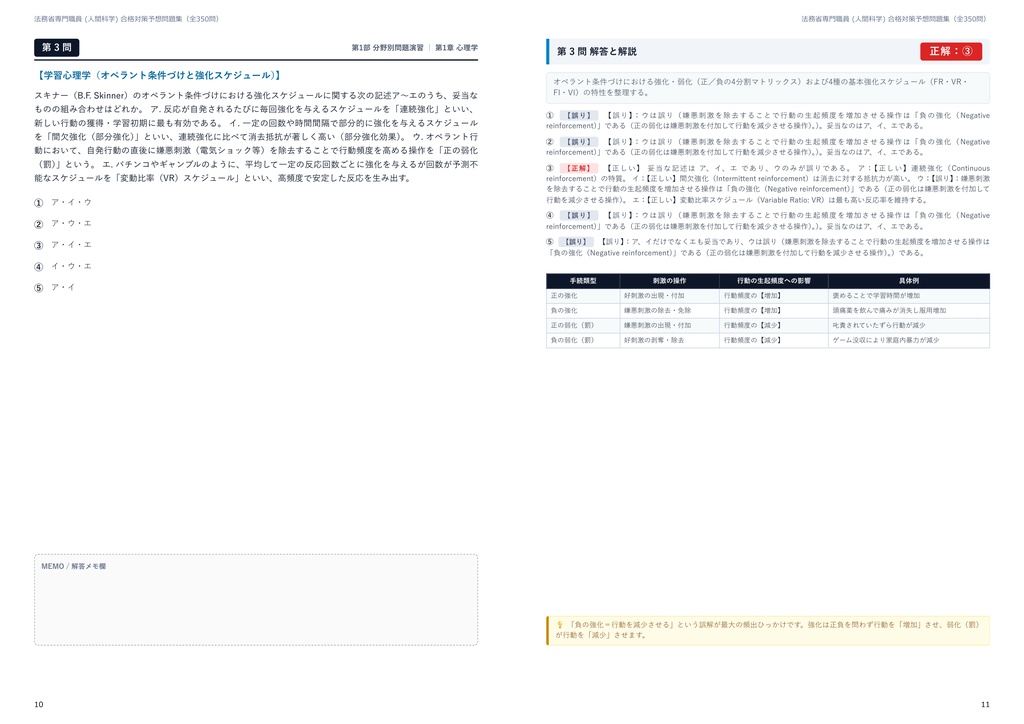Click the 第3問 question number badge
The height and width of the screenshot is (724, 1024).
57,48
